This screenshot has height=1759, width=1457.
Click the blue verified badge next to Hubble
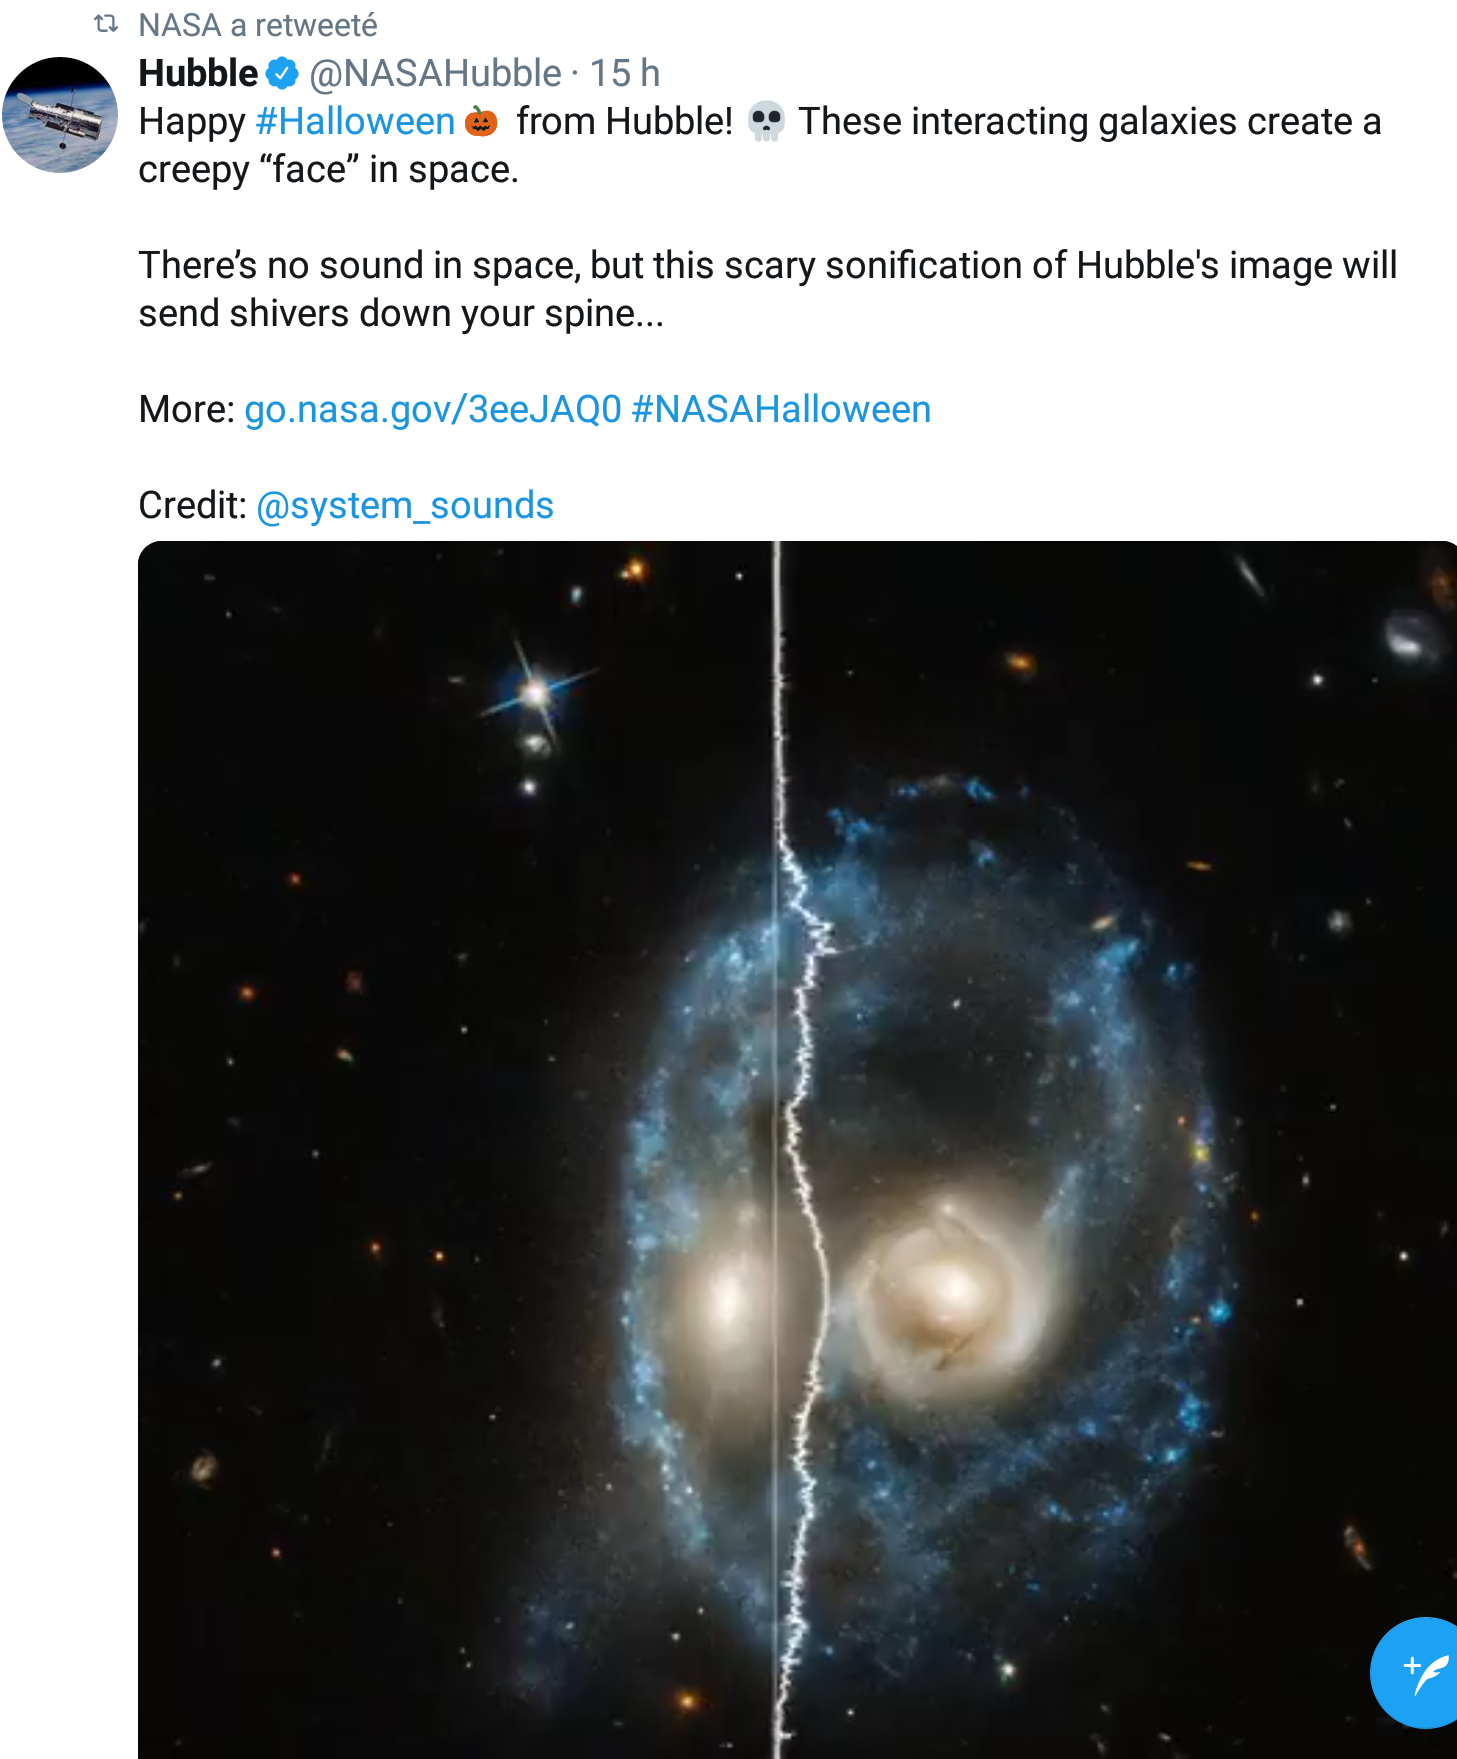coord(283,73)
